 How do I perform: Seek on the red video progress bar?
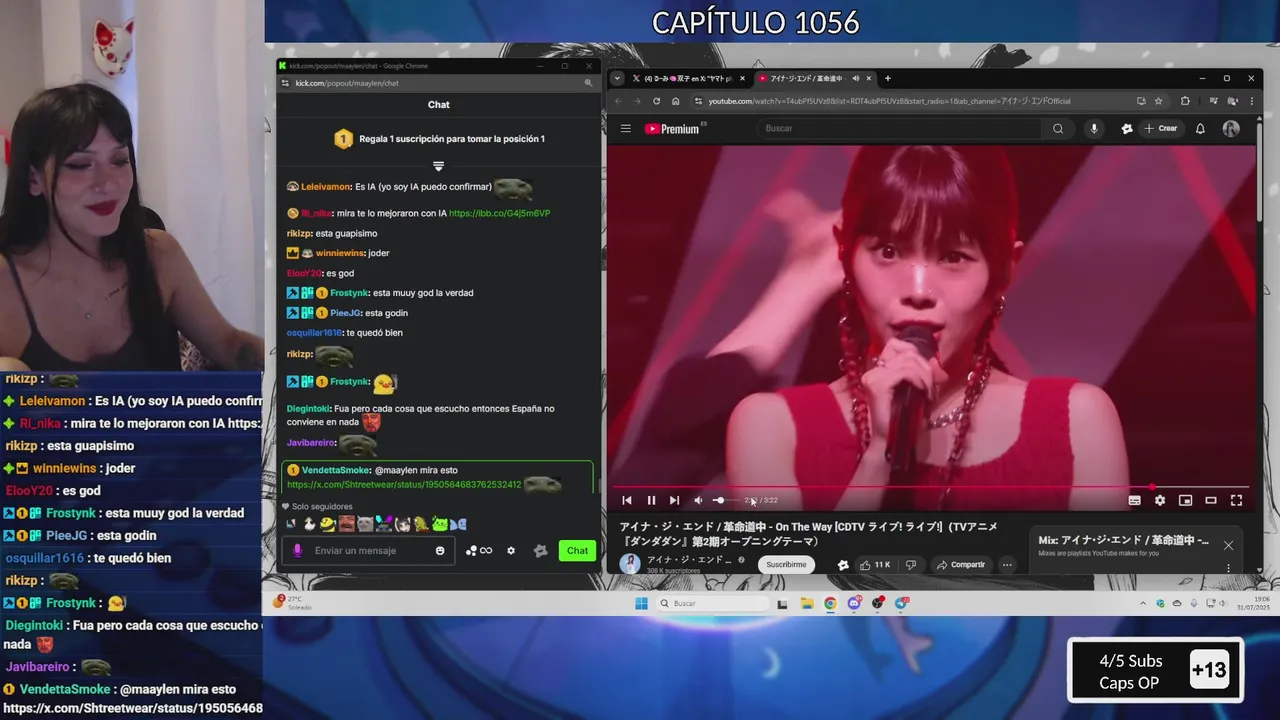coord(930,488)
